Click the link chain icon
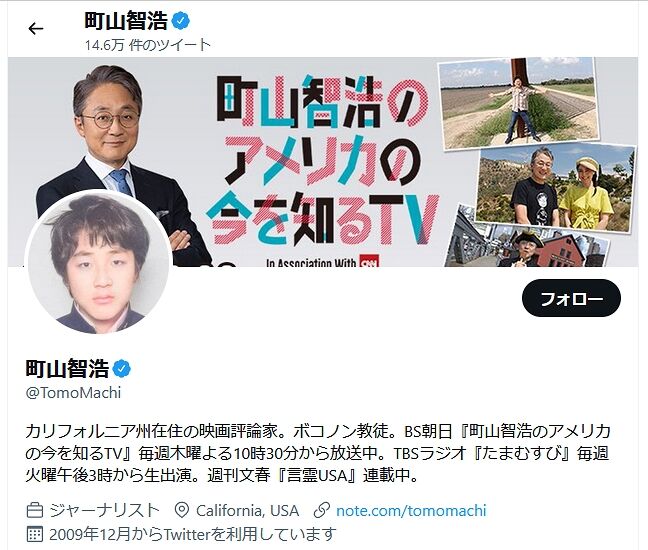 point(322,510)
